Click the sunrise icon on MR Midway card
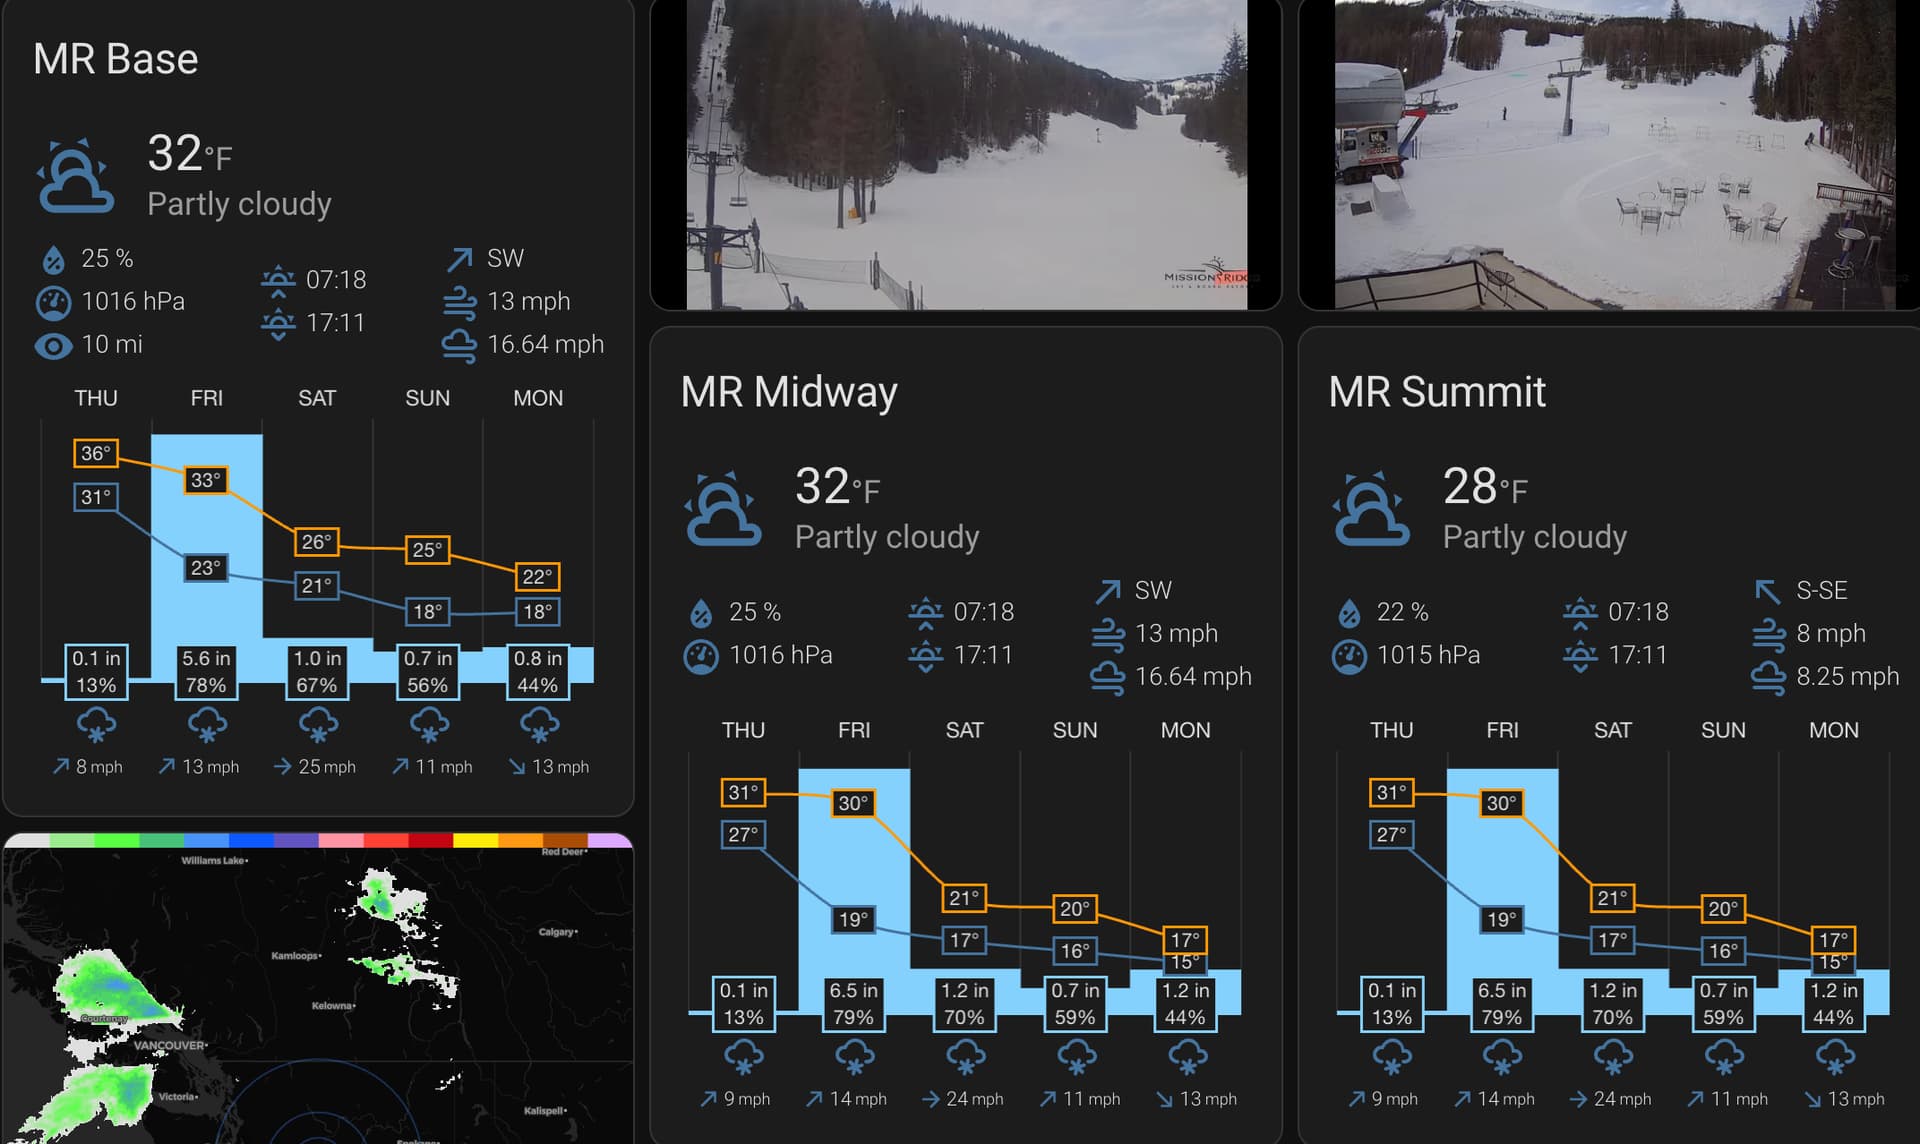 [x=927, y=611]
